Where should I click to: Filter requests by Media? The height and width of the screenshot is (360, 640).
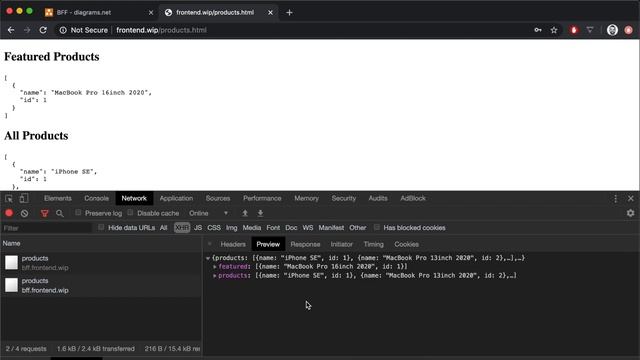251,228
